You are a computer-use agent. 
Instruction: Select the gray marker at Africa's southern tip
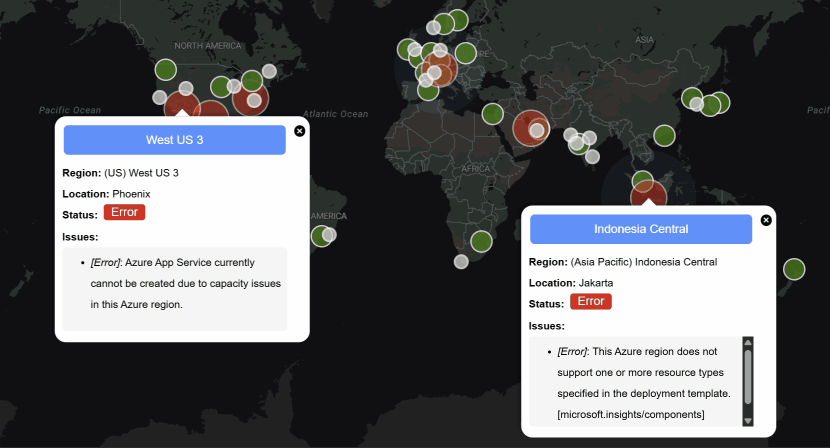(x=461, y=262)
